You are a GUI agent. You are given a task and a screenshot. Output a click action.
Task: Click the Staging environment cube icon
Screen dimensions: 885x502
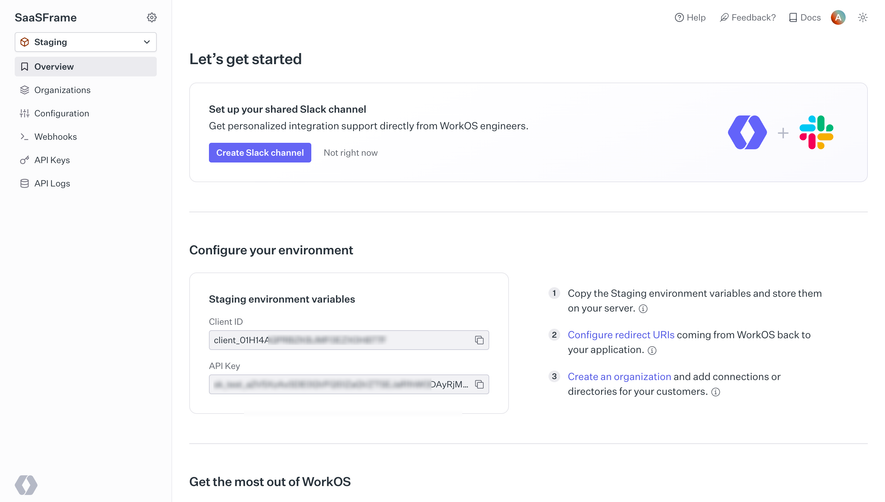[24, 42]
